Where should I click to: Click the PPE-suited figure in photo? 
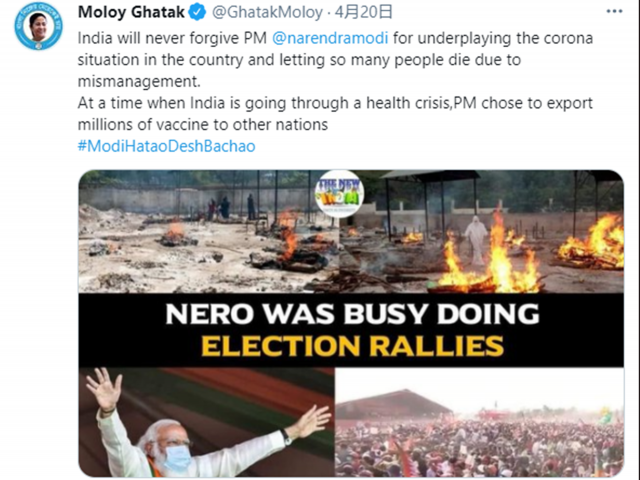click(x=476, y=239)
